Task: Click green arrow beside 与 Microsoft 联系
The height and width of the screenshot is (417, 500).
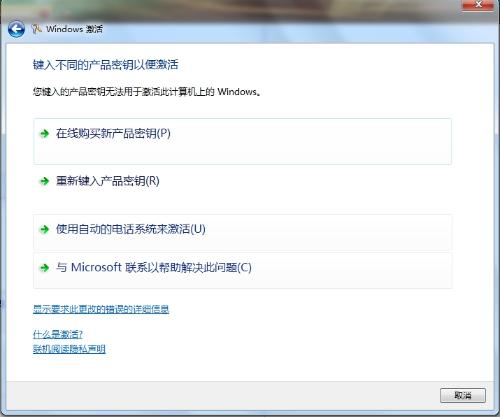Action: point(44,268)
